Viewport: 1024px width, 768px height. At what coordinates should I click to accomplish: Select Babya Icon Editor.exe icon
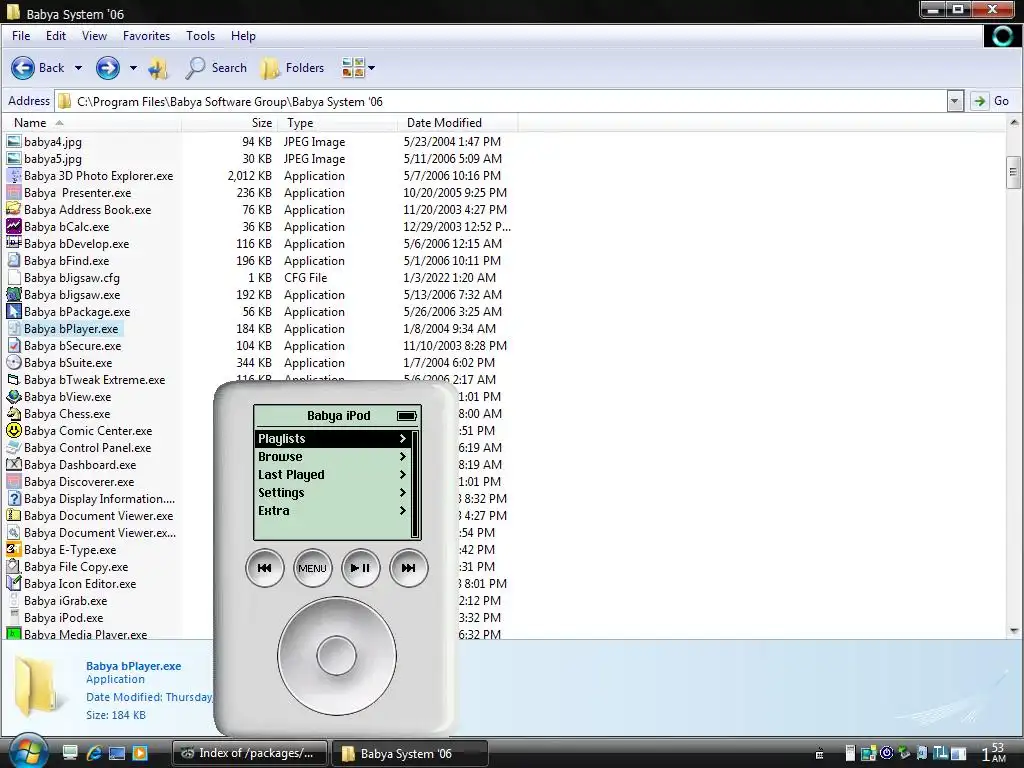14,583
